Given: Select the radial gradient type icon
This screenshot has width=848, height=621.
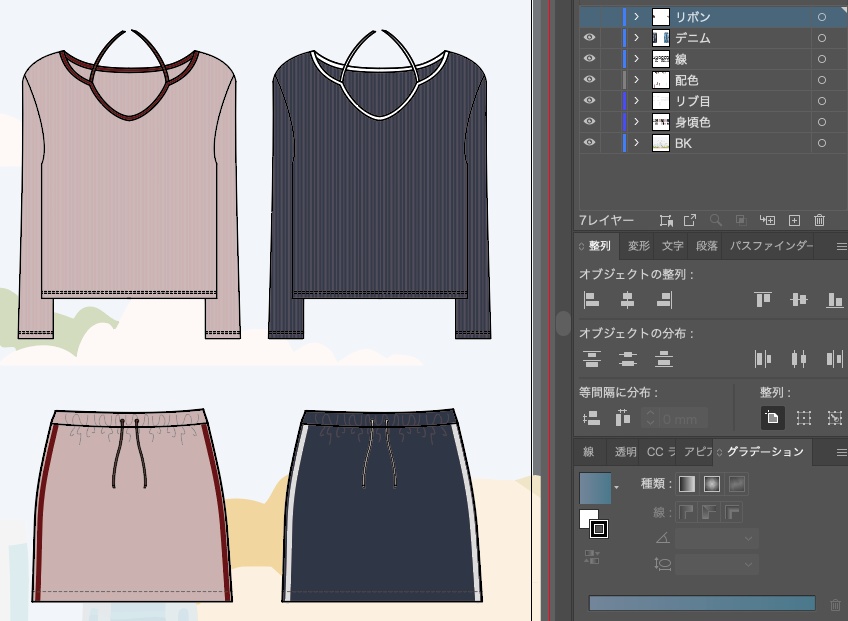Looking at the screenshot, I should [x=711, y=484].
